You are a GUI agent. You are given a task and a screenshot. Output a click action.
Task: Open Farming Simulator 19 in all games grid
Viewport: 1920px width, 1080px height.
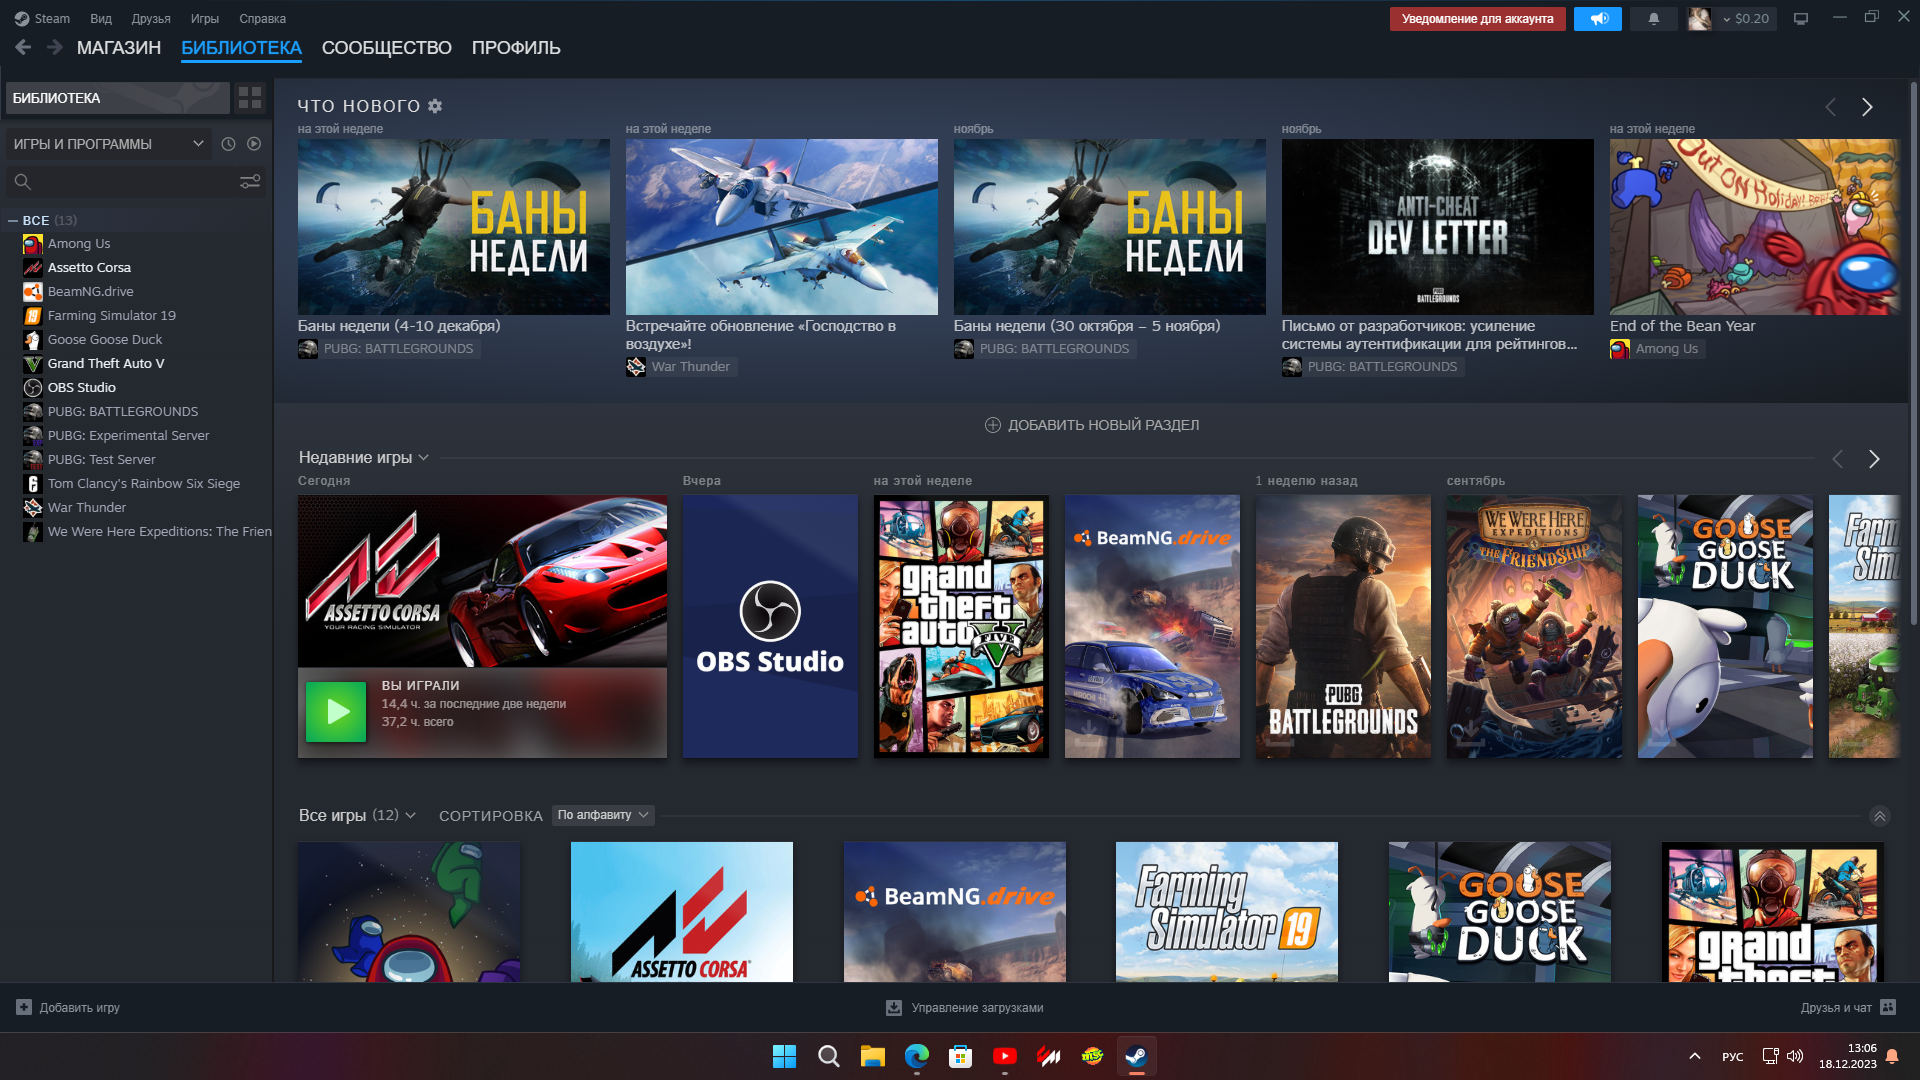pyautogui.click(x=1227, y=911)
